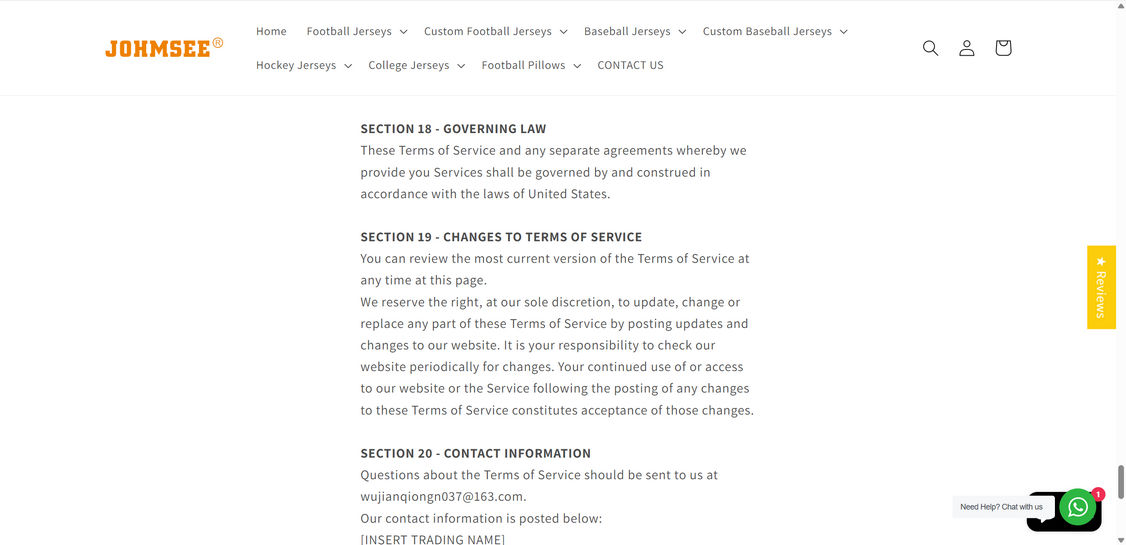Open the CONTACT US page
Viewport: 1126px width, 545px height.
click(630, 65)
